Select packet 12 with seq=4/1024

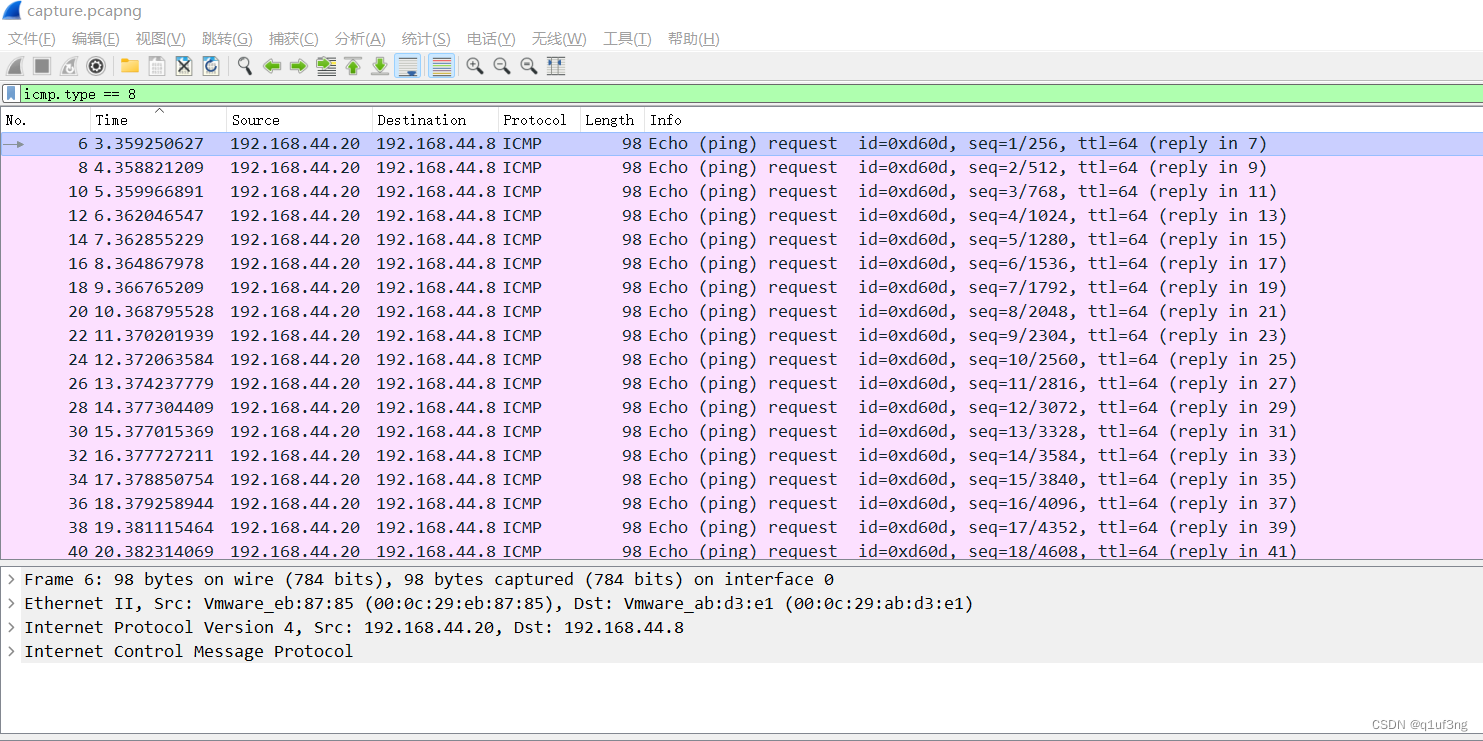pyautogui.click(x=741, y=216)
